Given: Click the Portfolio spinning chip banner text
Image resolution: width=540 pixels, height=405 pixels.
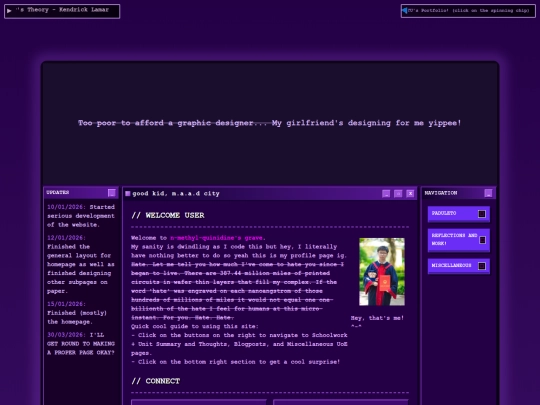Looking at the screenshot, I should click(x=468, y=11).
